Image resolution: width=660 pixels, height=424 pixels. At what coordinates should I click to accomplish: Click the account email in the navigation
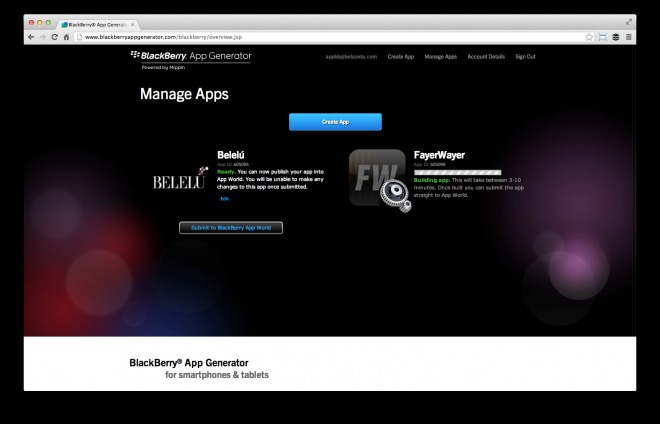[351, 56]
